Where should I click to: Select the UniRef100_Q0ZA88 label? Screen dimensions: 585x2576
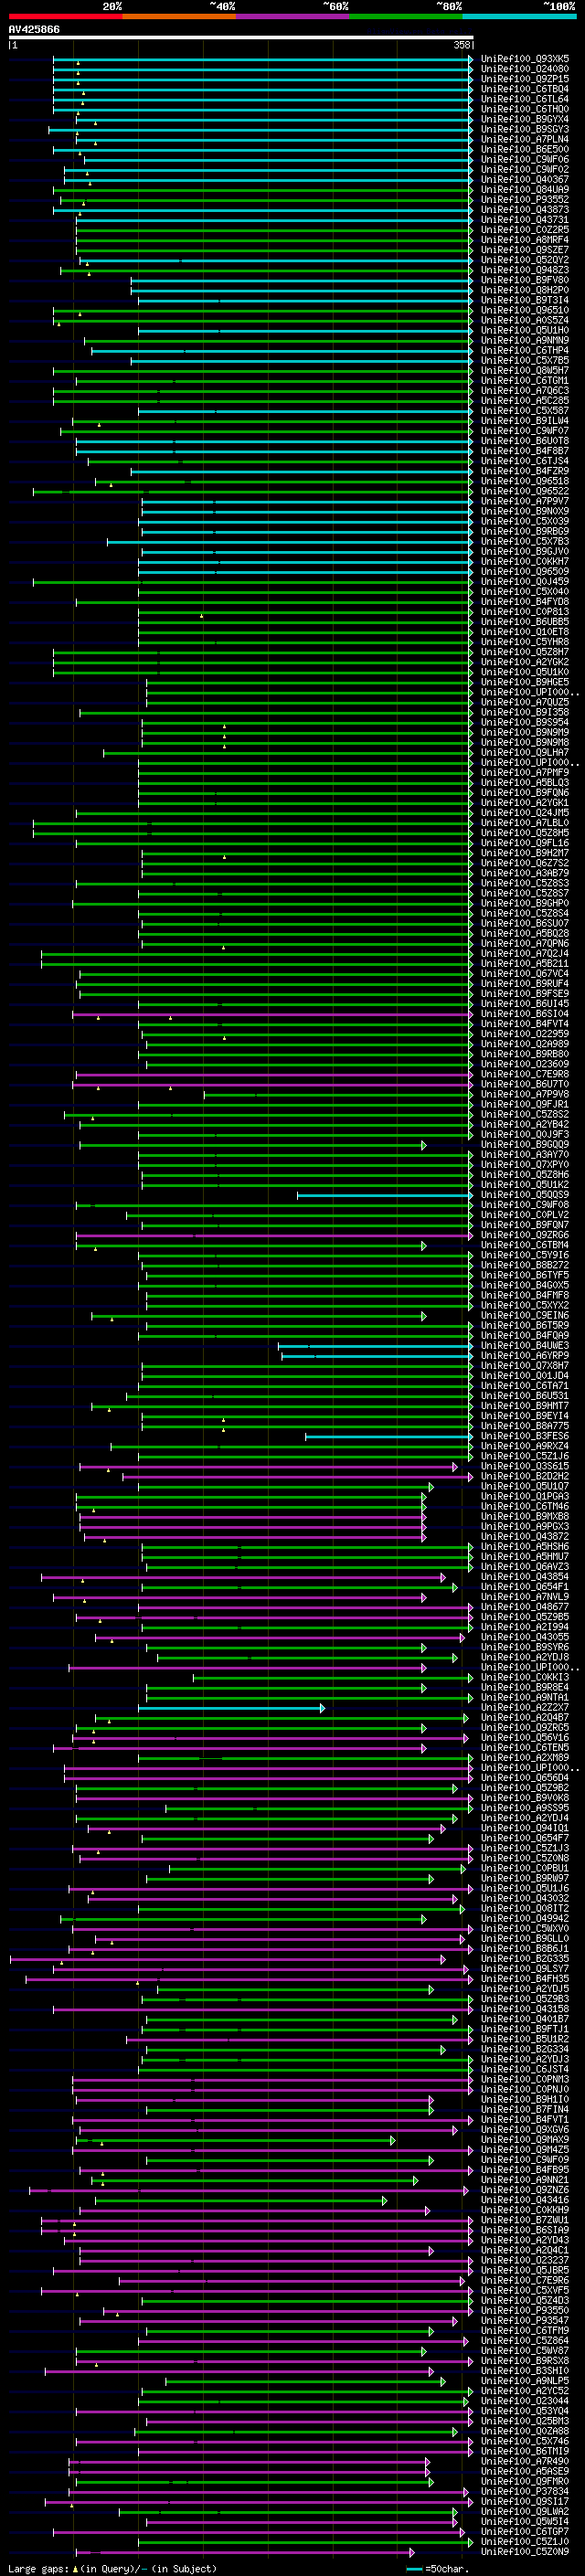coord(525,2431)
